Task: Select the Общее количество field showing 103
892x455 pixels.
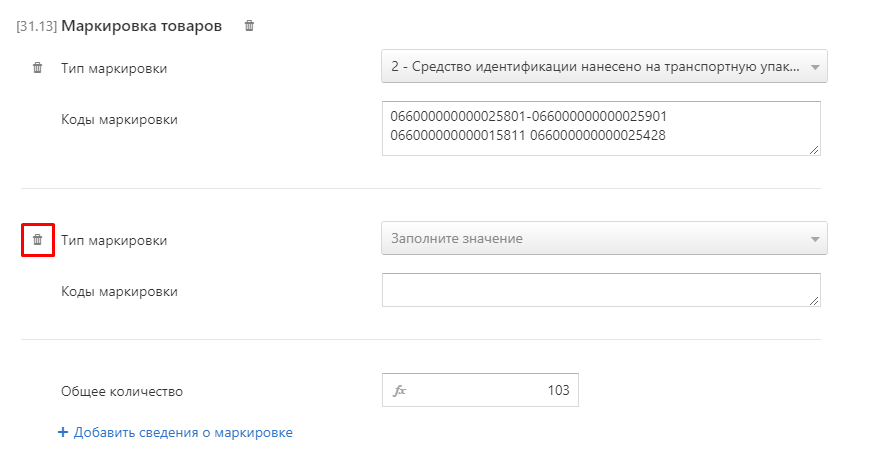Action: coord(480,390)
